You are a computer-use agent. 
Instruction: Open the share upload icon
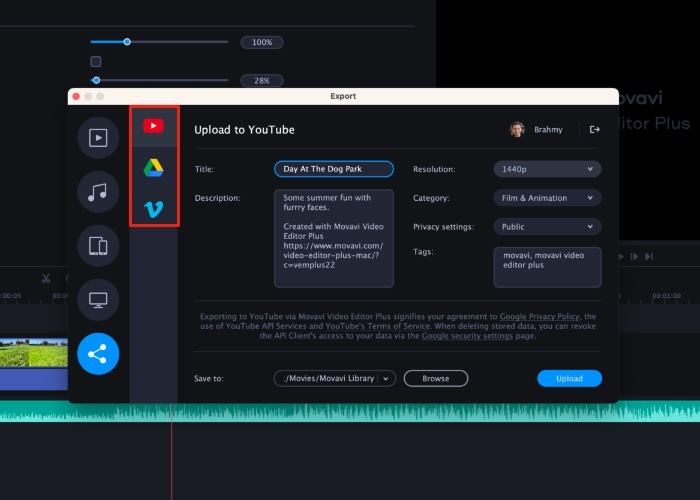point(98,353)
